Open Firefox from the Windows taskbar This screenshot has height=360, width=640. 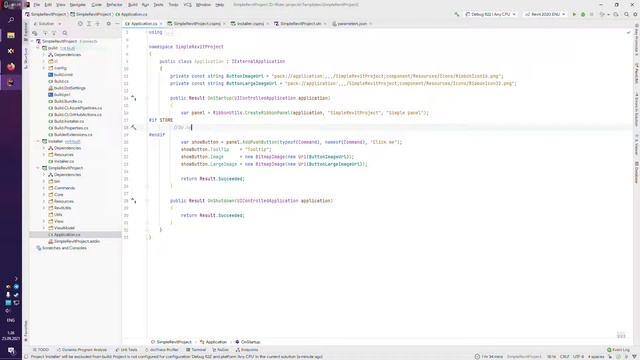11,67
